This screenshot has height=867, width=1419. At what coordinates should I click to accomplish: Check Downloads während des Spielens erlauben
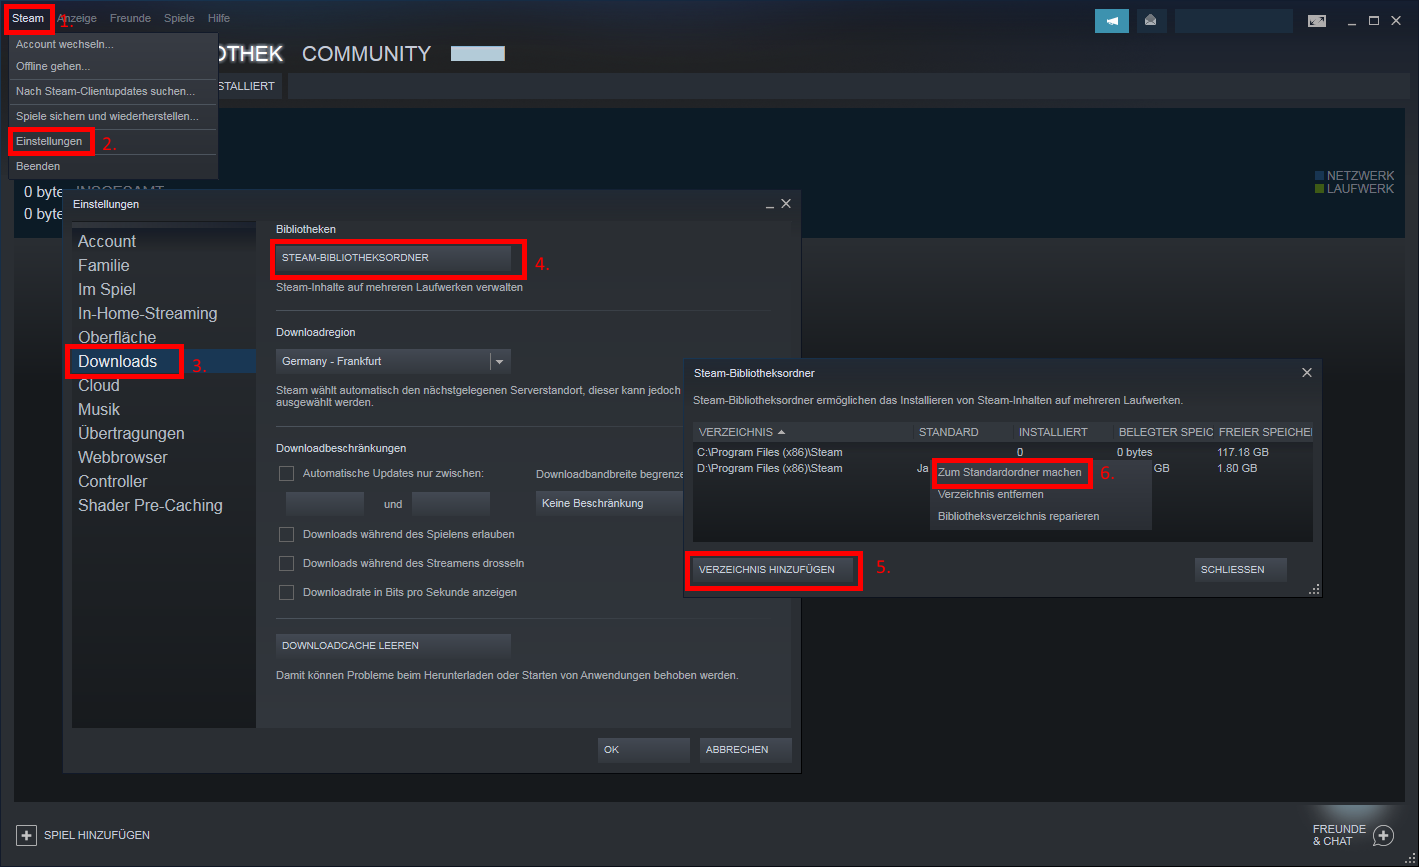286,534
